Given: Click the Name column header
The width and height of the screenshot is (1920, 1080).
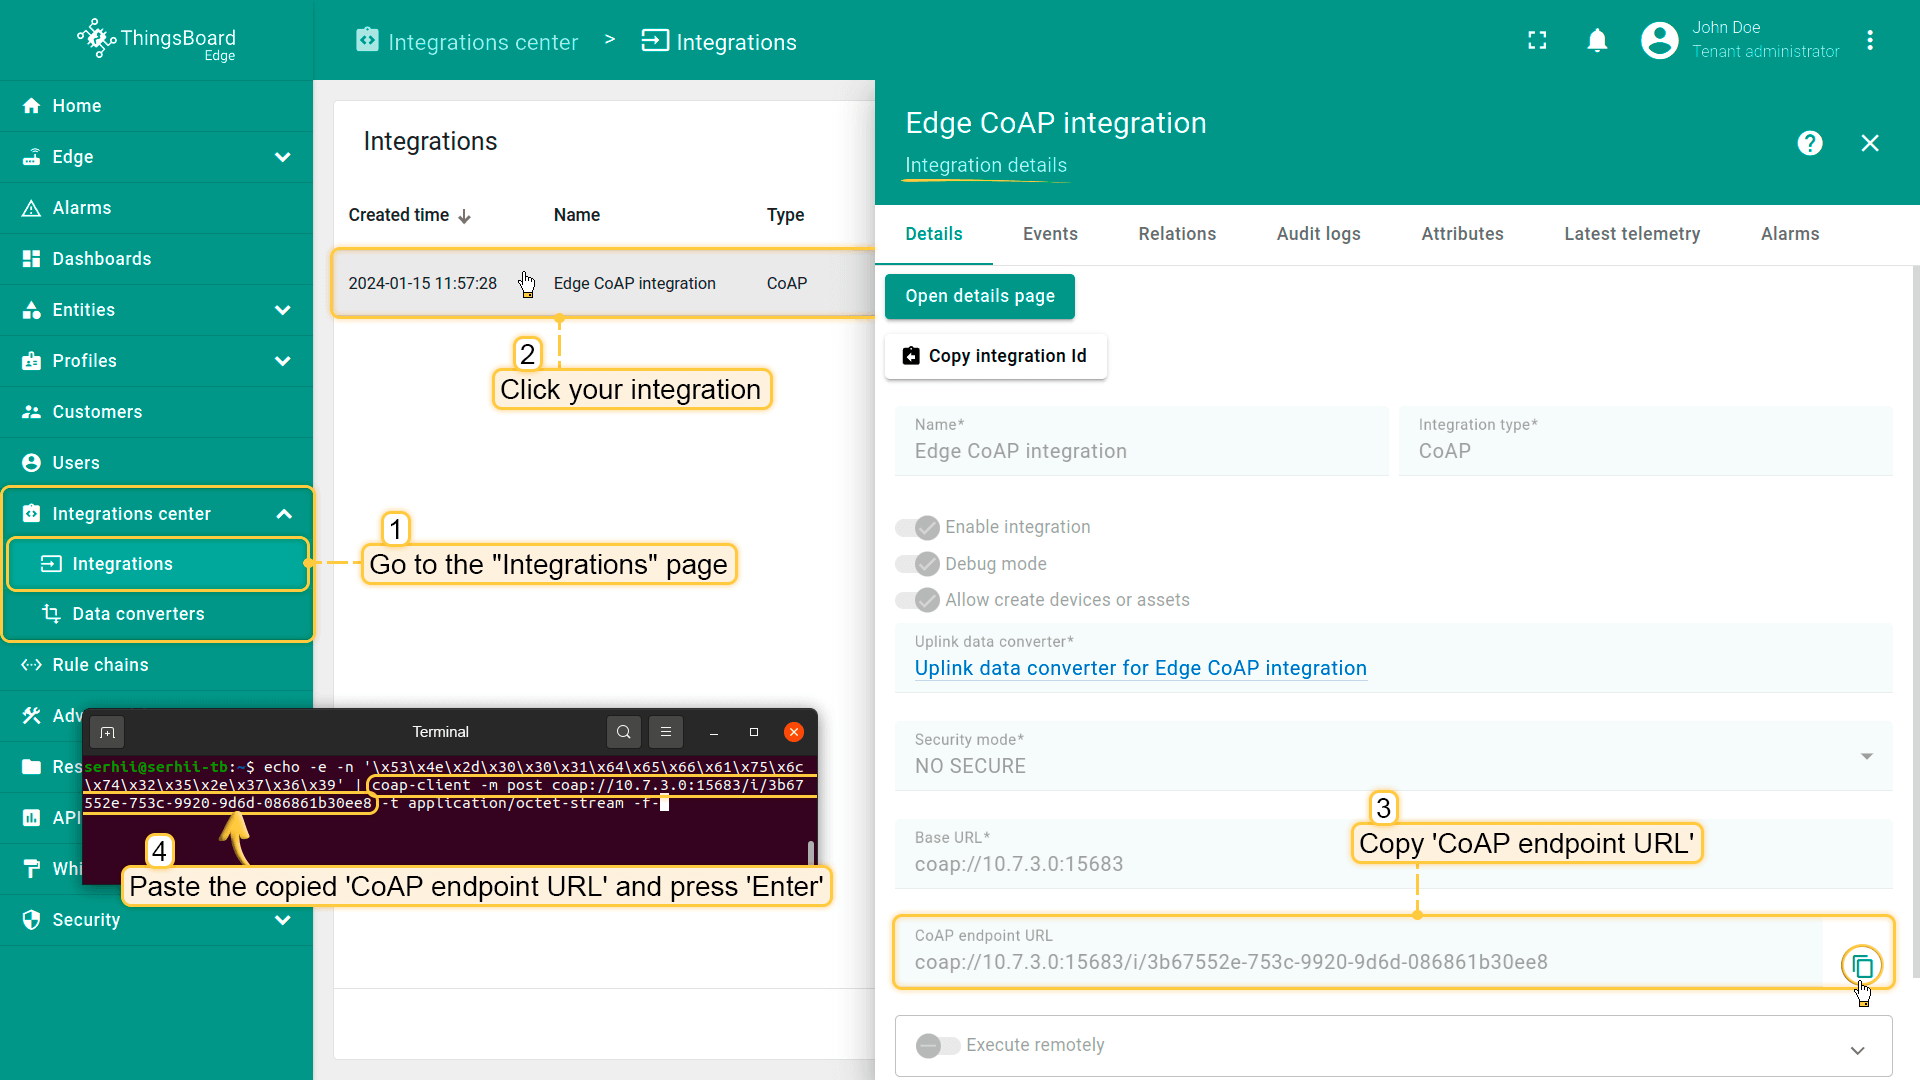Looking at the screenshot, I should [577, 215].
